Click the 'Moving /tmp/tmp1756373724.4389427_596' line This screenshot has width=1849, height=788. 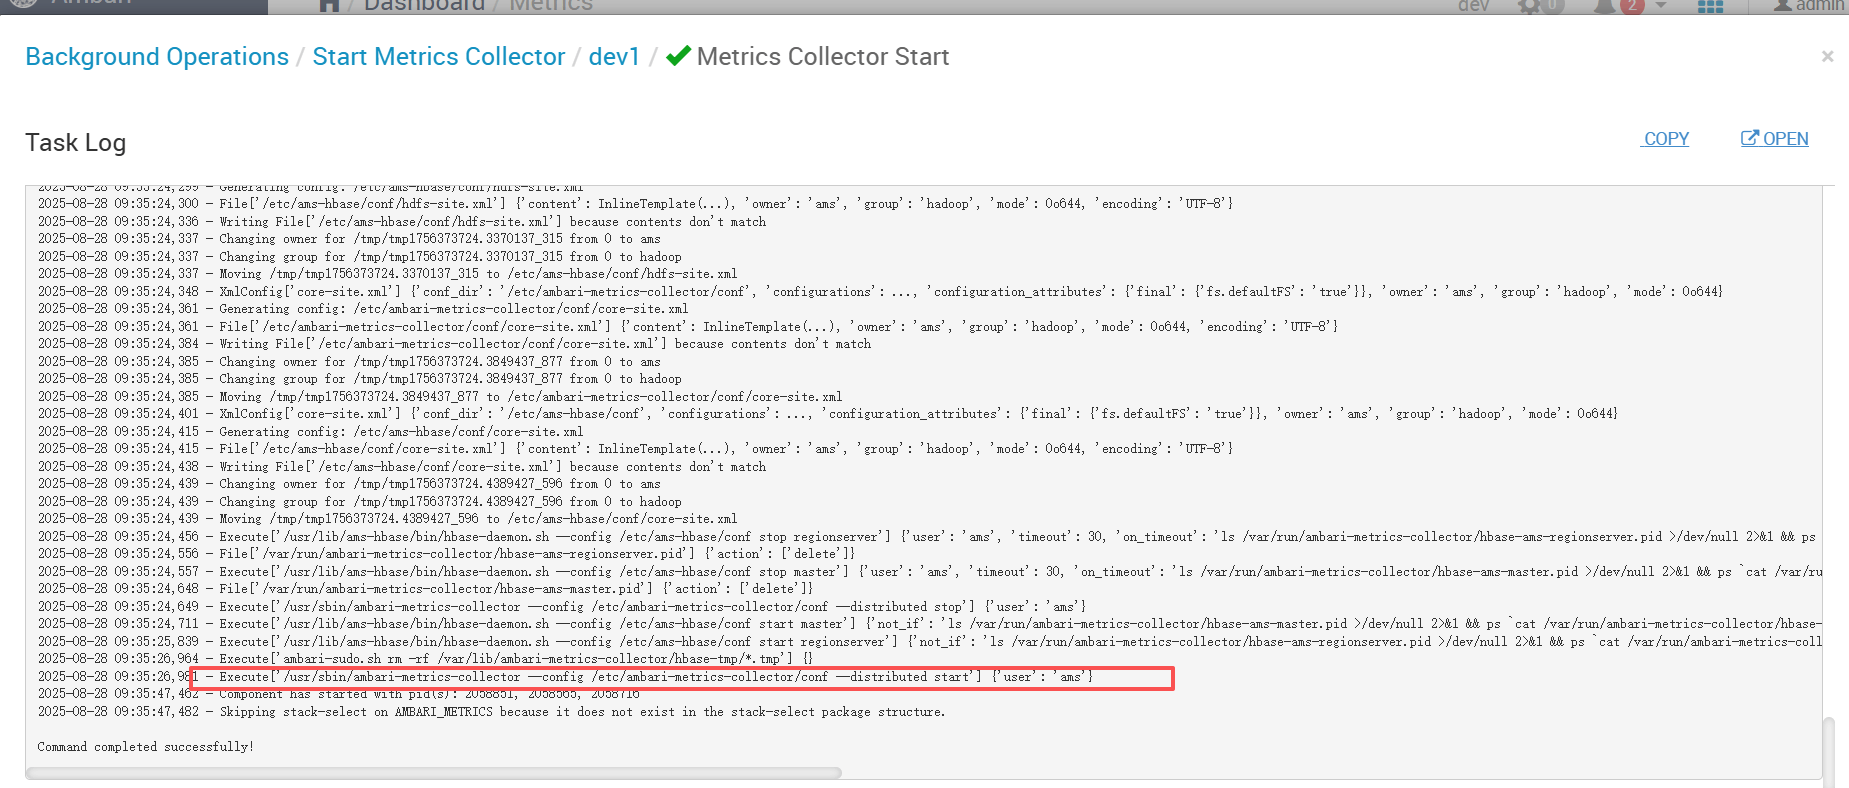click(387, 519)
